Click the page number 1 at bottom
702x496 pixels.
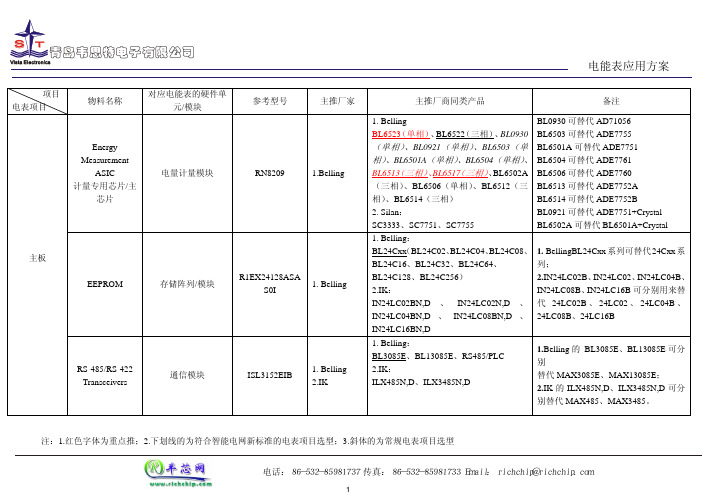click(x=348, y=490)
